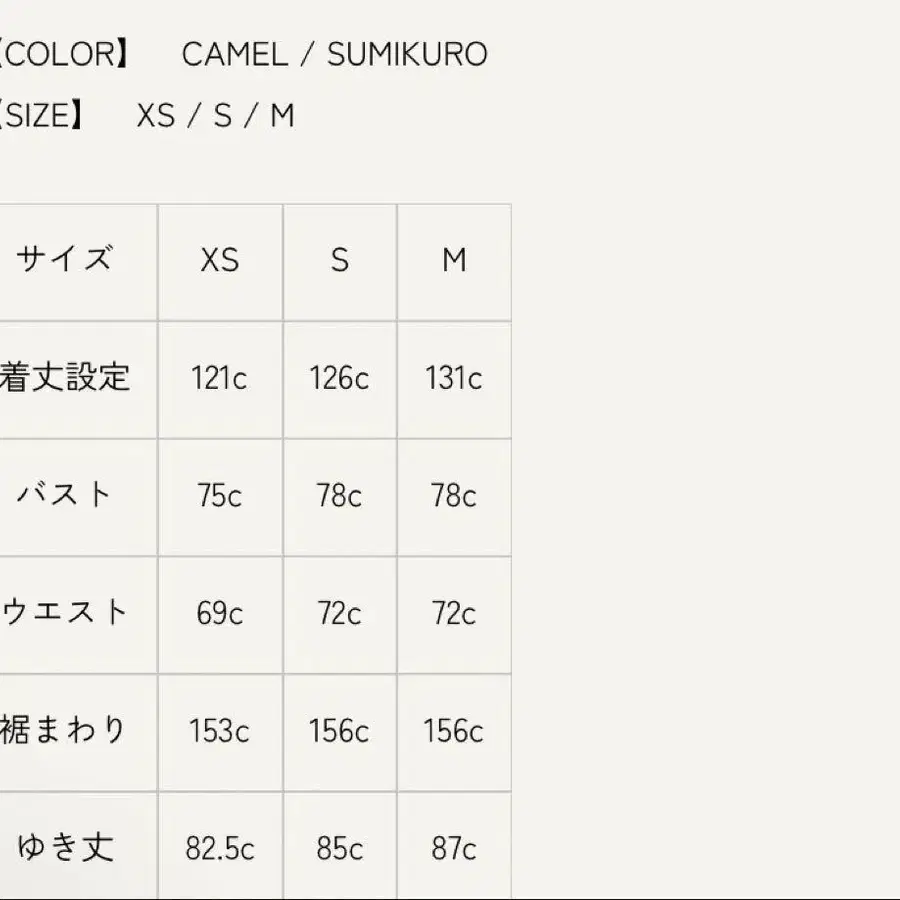Click the 69c waist cell
The image size is (900, 900).
(x=219, y=613)
